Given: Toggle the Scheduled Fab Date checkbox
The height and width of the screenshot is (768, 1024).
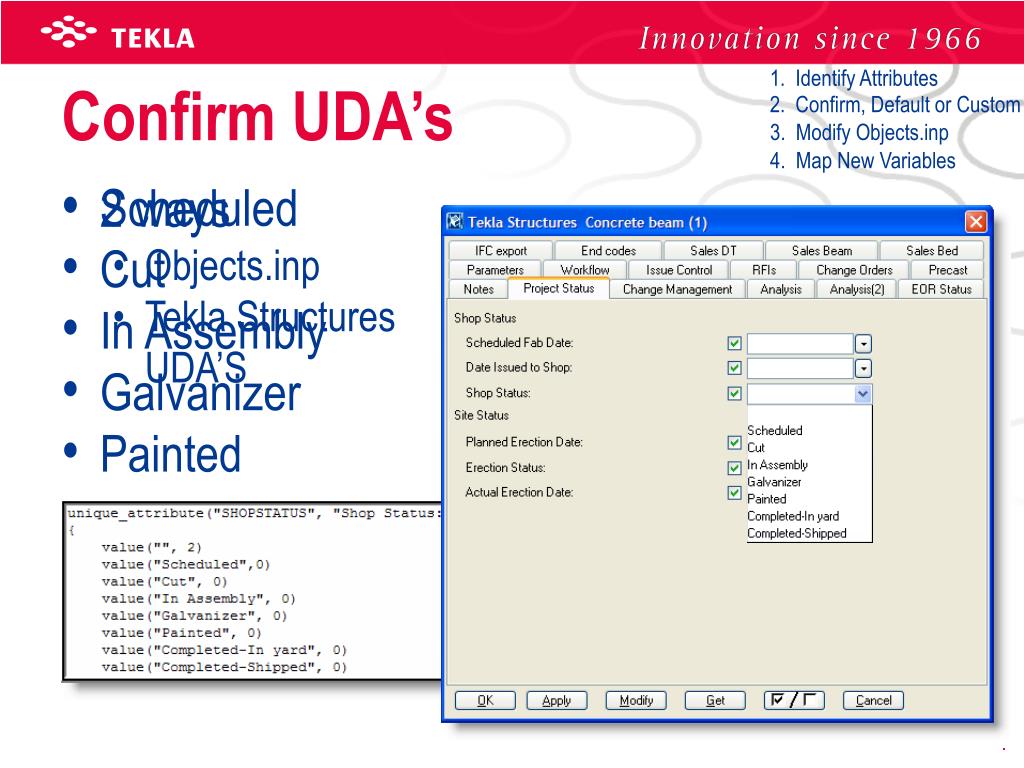Looking at the screenshot, I should [734, 344].
